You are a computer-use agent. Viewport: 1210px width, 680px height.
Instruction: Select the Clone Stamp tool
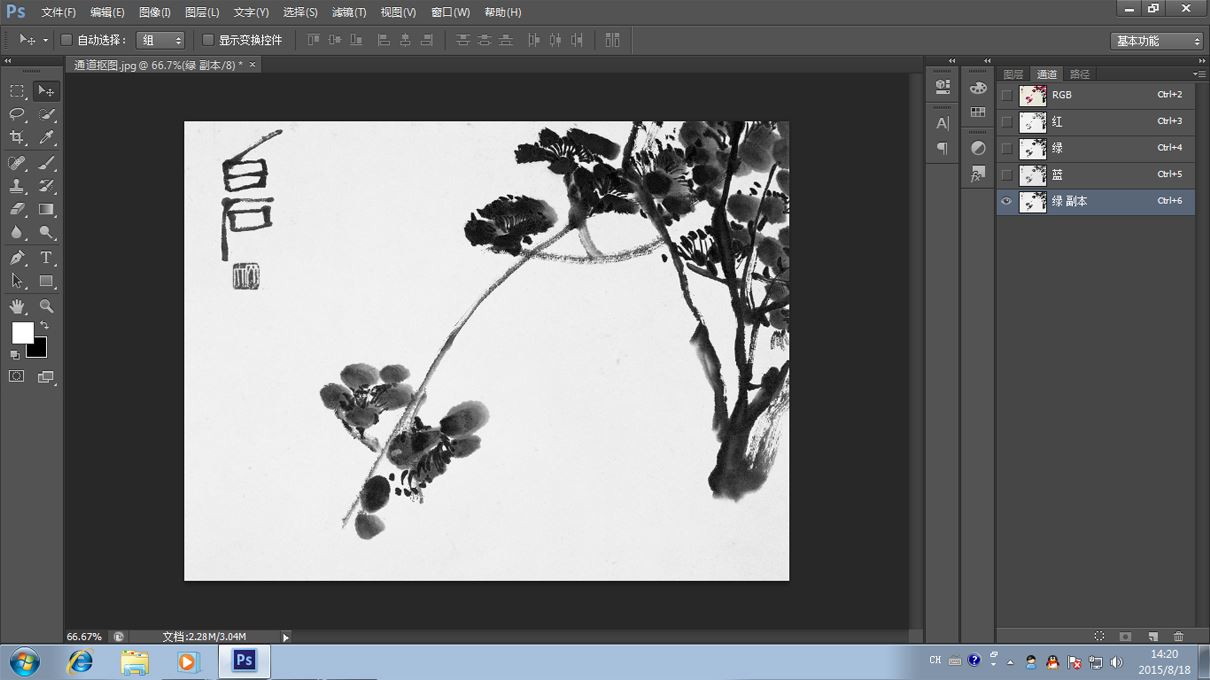point(17,186)
